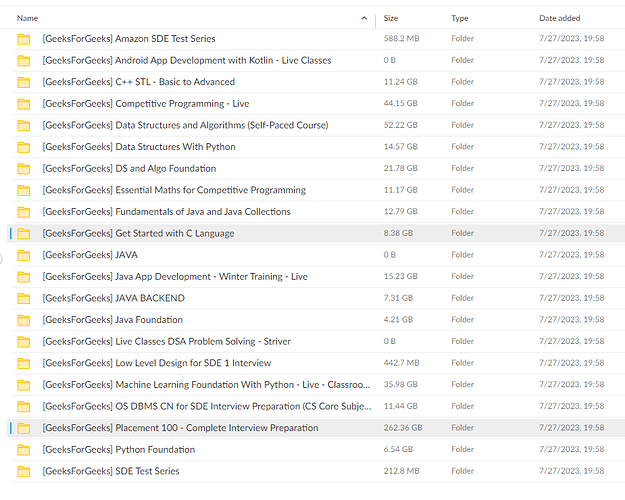The height and width of the screenshot is (500, 625).
Task: Click folder icon for Python Foundation
Action: (24, 450)
